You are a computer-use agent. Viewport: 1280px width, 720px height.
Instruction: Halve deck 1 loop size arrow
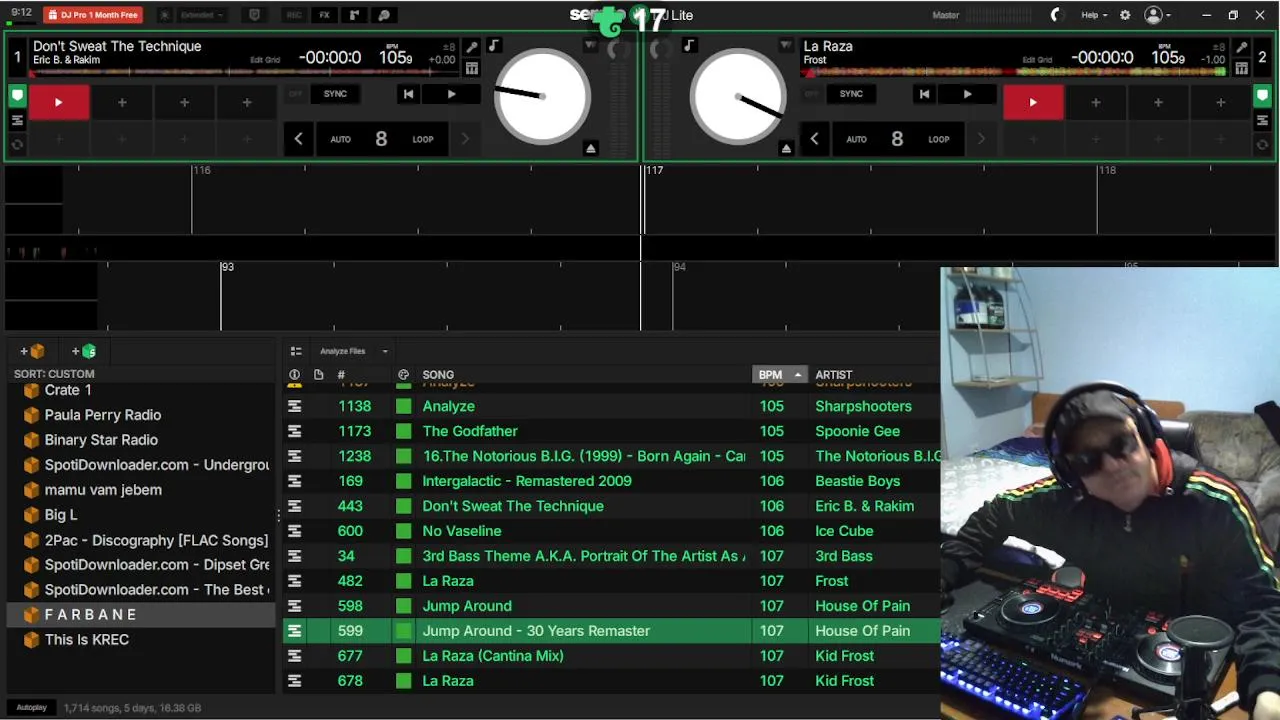pyautogui.click(x=298, y=140)
